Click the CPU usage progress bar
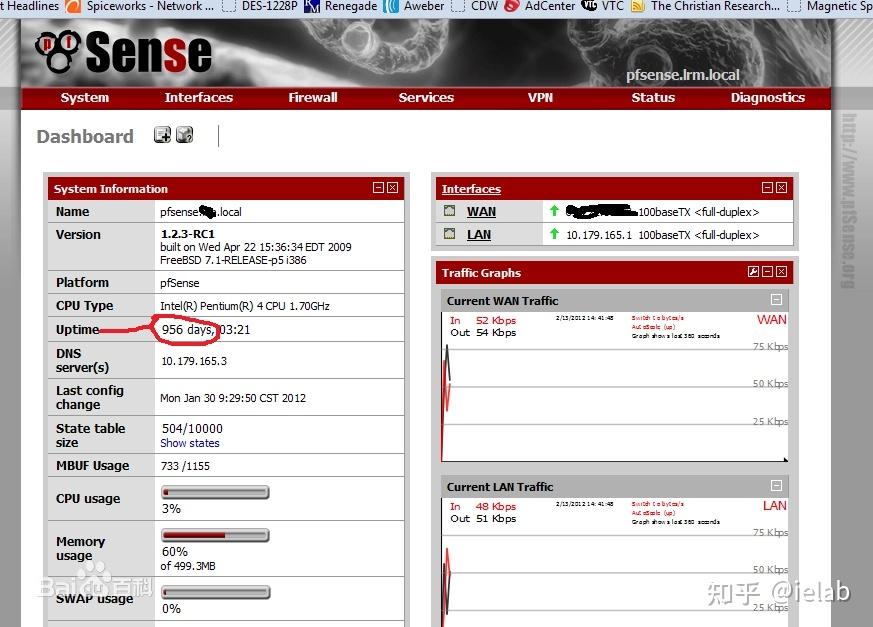The height and width of the screenshot is (627, 873). pos(215,492)
